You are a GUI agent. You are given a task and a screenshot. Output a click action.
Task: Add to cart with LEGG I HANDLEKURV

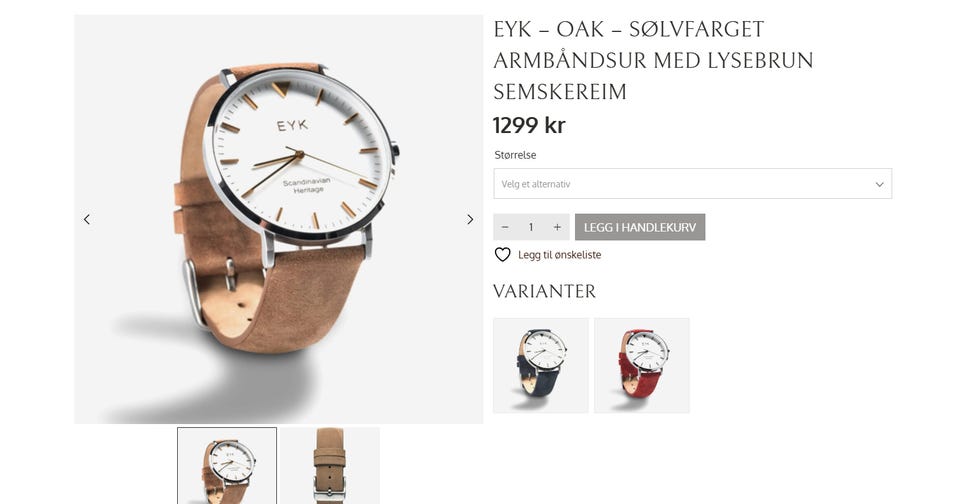point(640,227)
